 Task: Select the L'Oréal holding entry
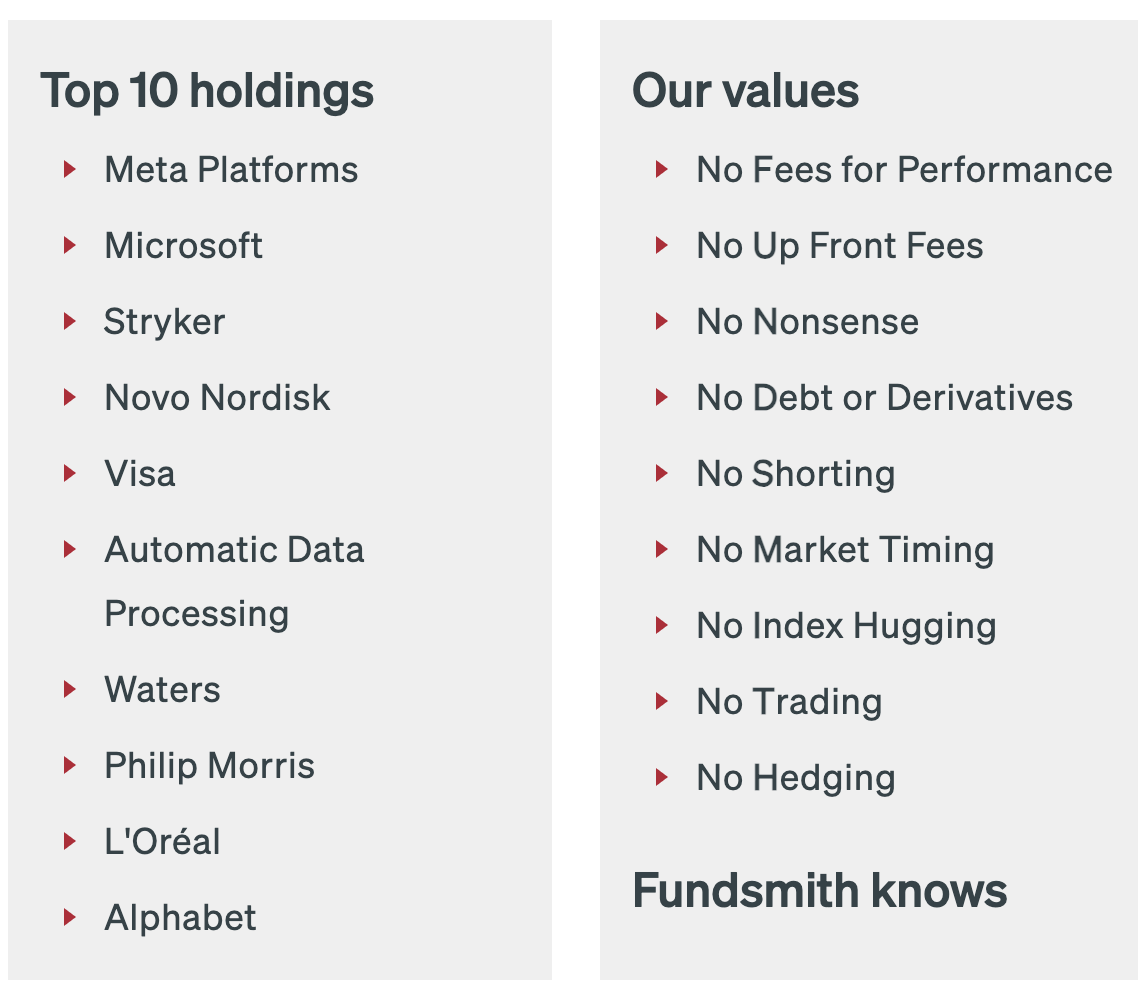(162, 842)
